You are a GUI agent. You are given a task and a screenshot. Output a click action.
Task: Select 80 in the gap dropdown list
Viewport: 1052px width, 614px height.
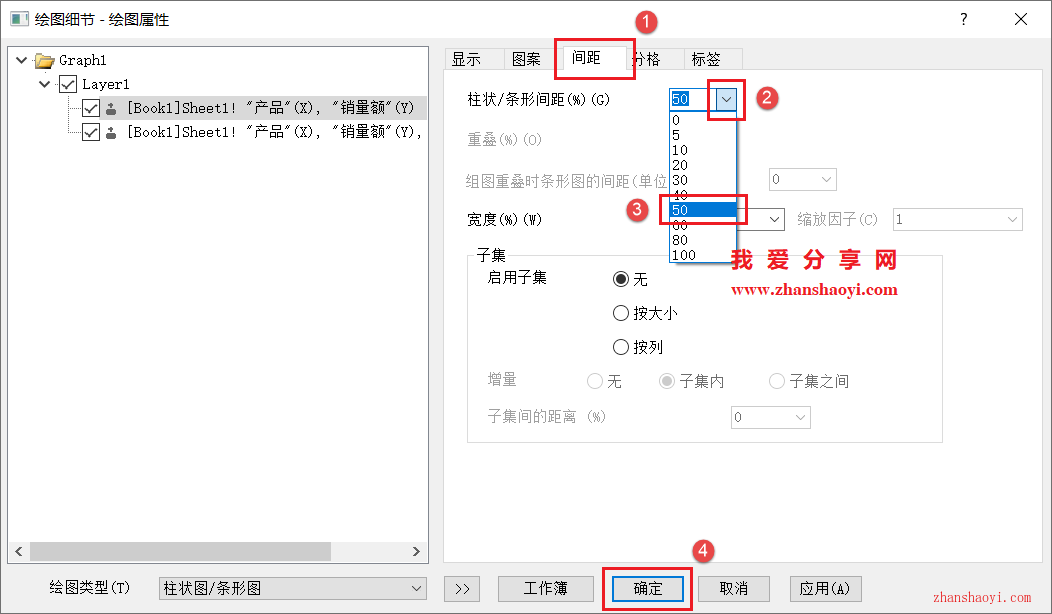click(x=702, y=240)
